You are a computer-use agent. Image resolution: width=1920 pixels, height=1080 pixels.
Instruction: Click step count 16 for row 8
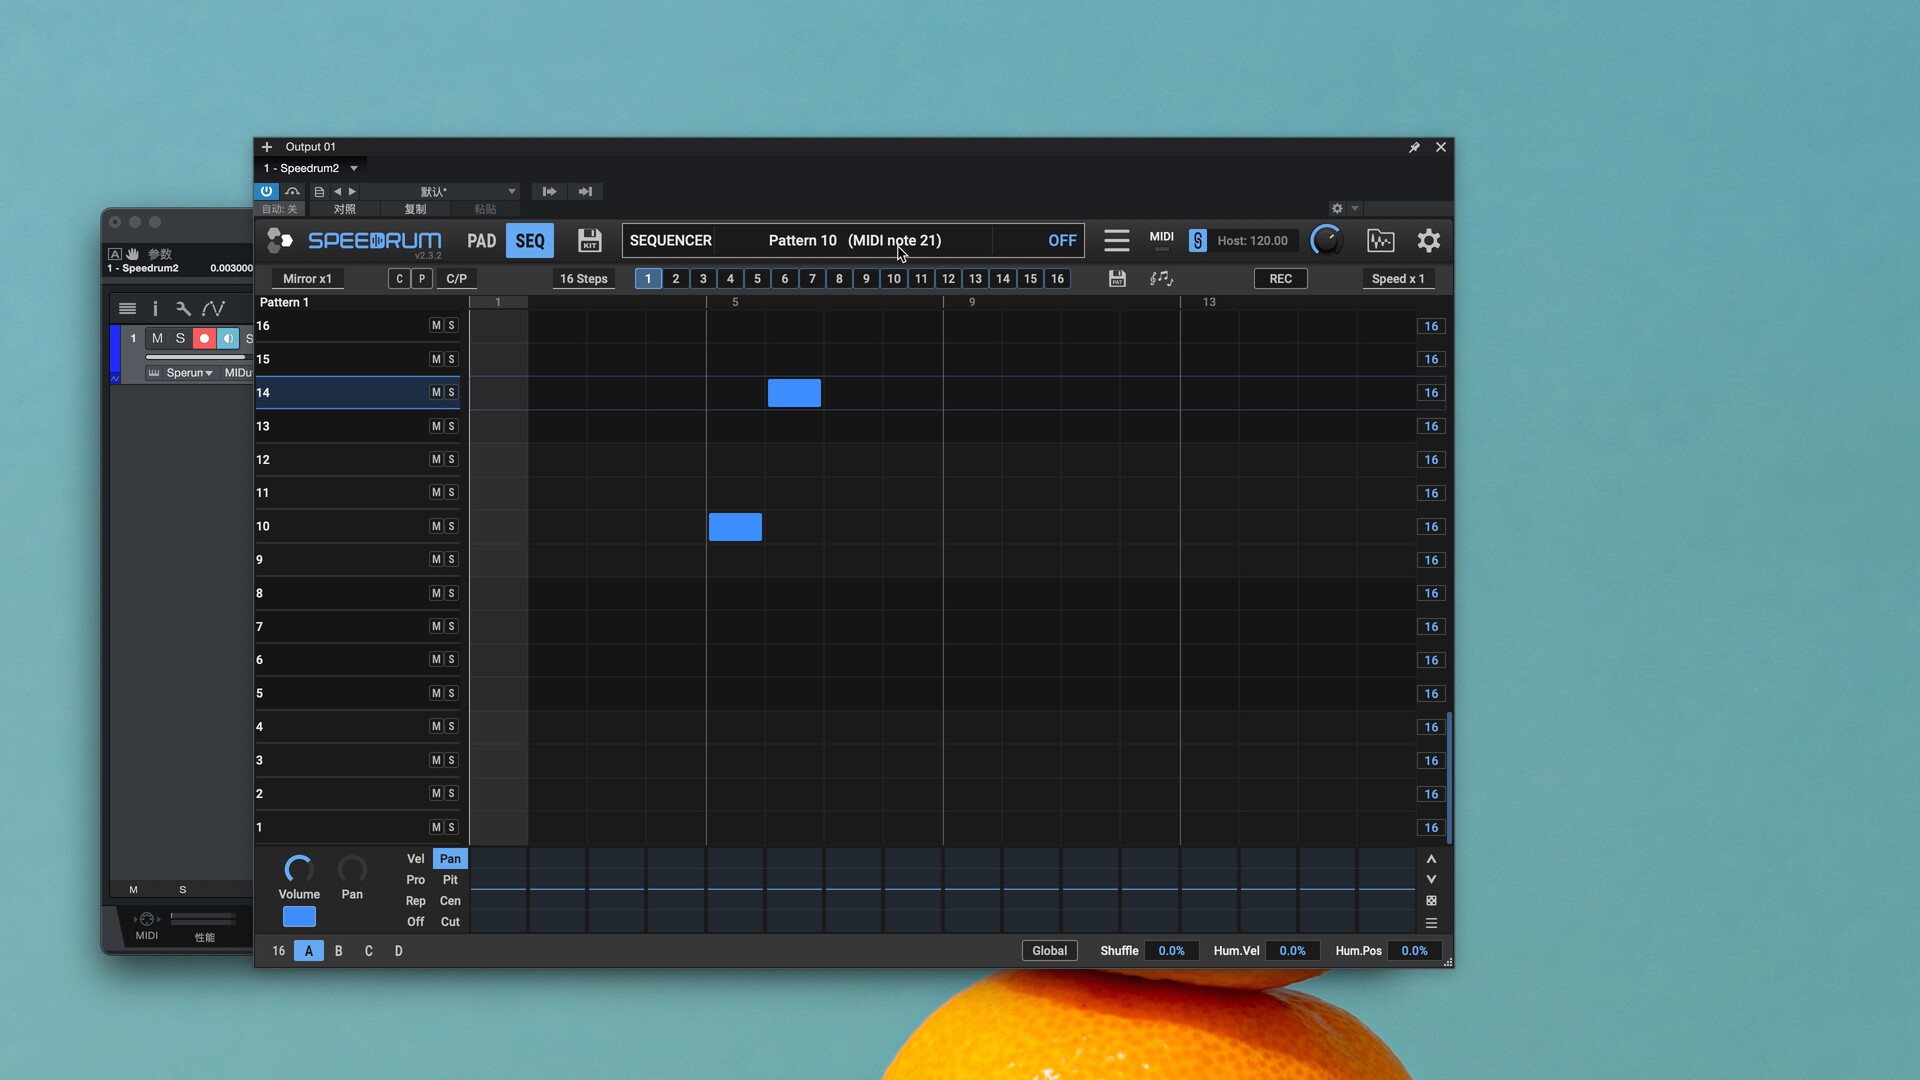click(x=1431, y=593)
